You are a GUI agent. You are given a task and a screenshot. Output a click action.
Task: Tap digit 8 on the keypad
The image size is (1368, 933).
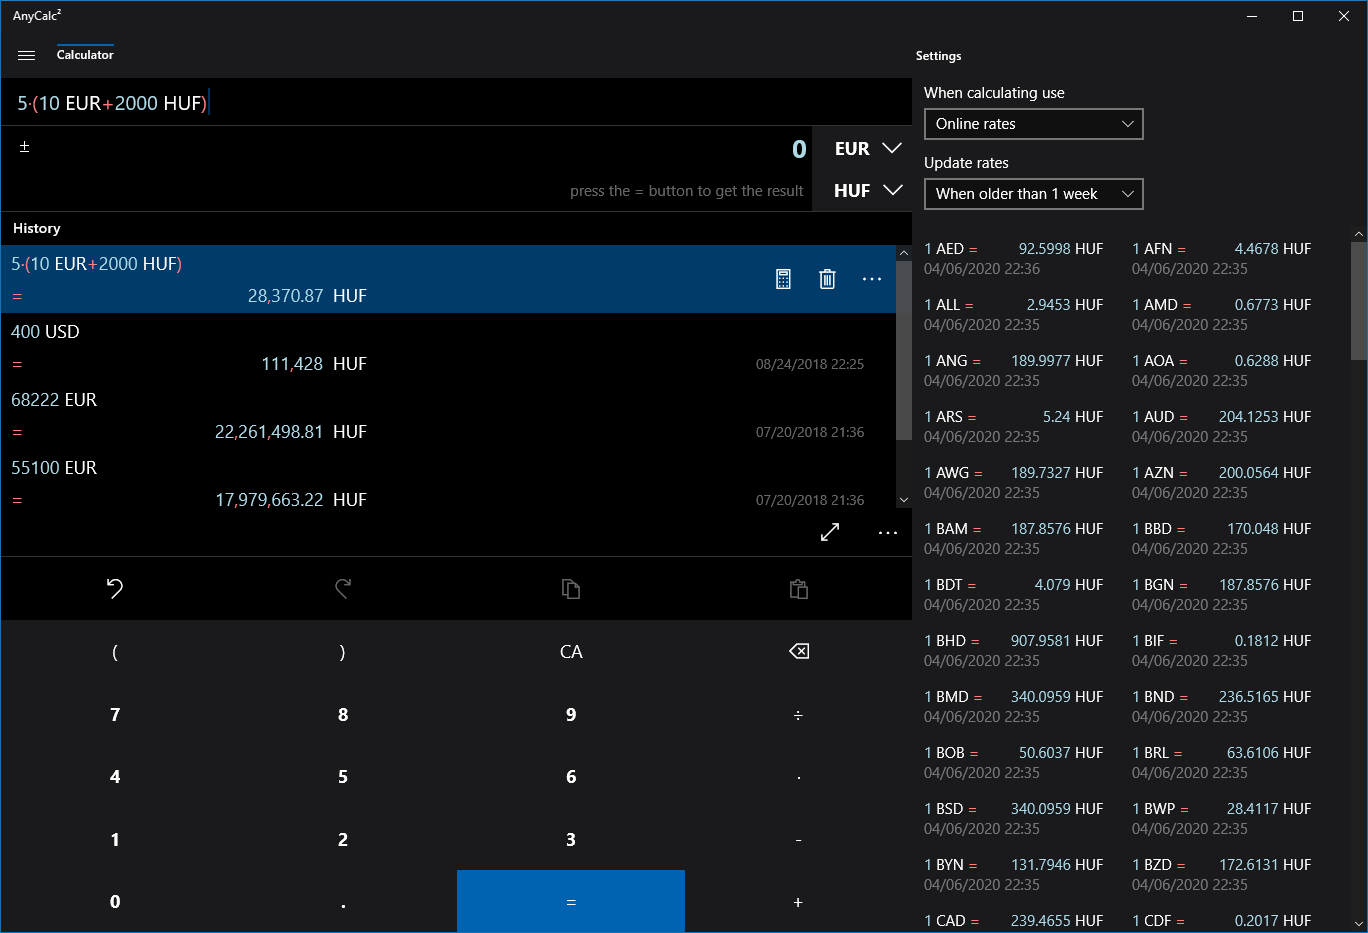tap(343, 715)
